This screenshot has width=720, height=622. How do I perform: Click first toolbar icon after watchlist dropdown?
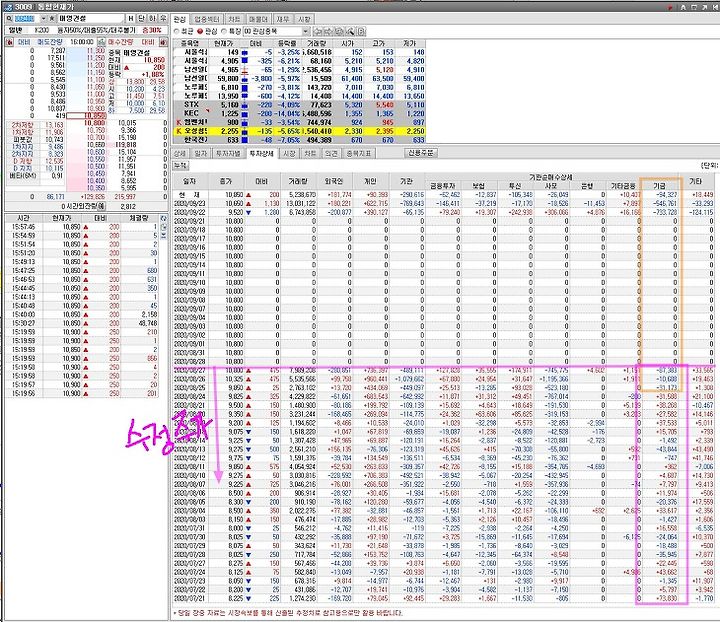(318, 31)
